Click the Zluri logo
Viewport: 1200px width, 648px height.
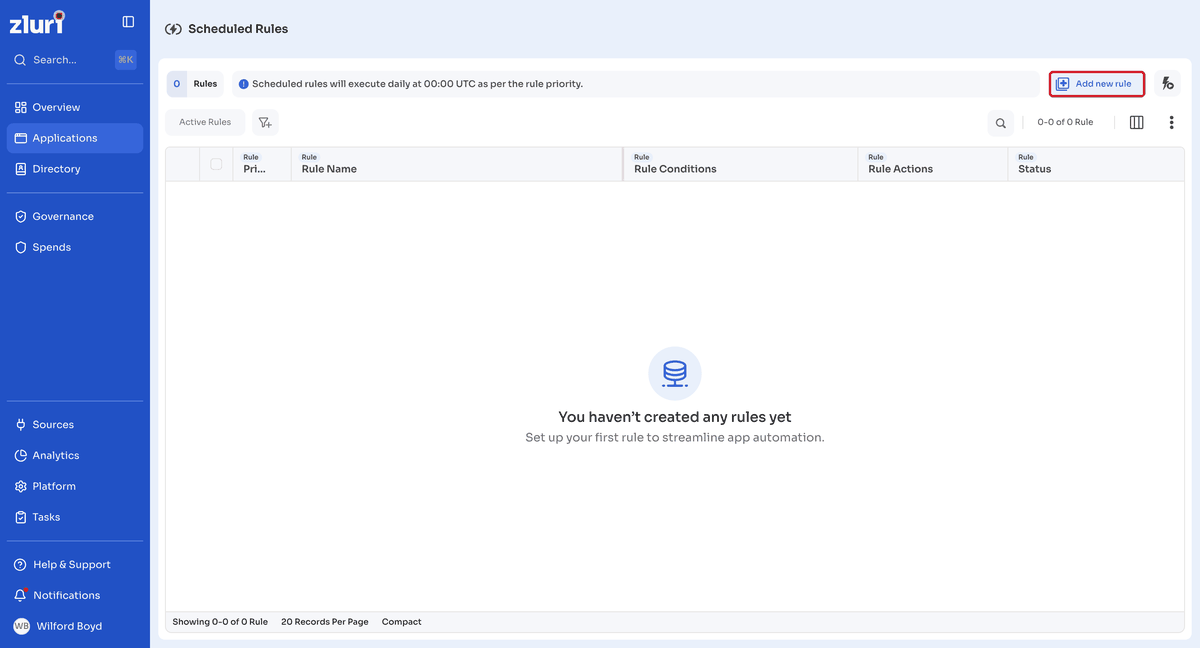tap(37, 22)
